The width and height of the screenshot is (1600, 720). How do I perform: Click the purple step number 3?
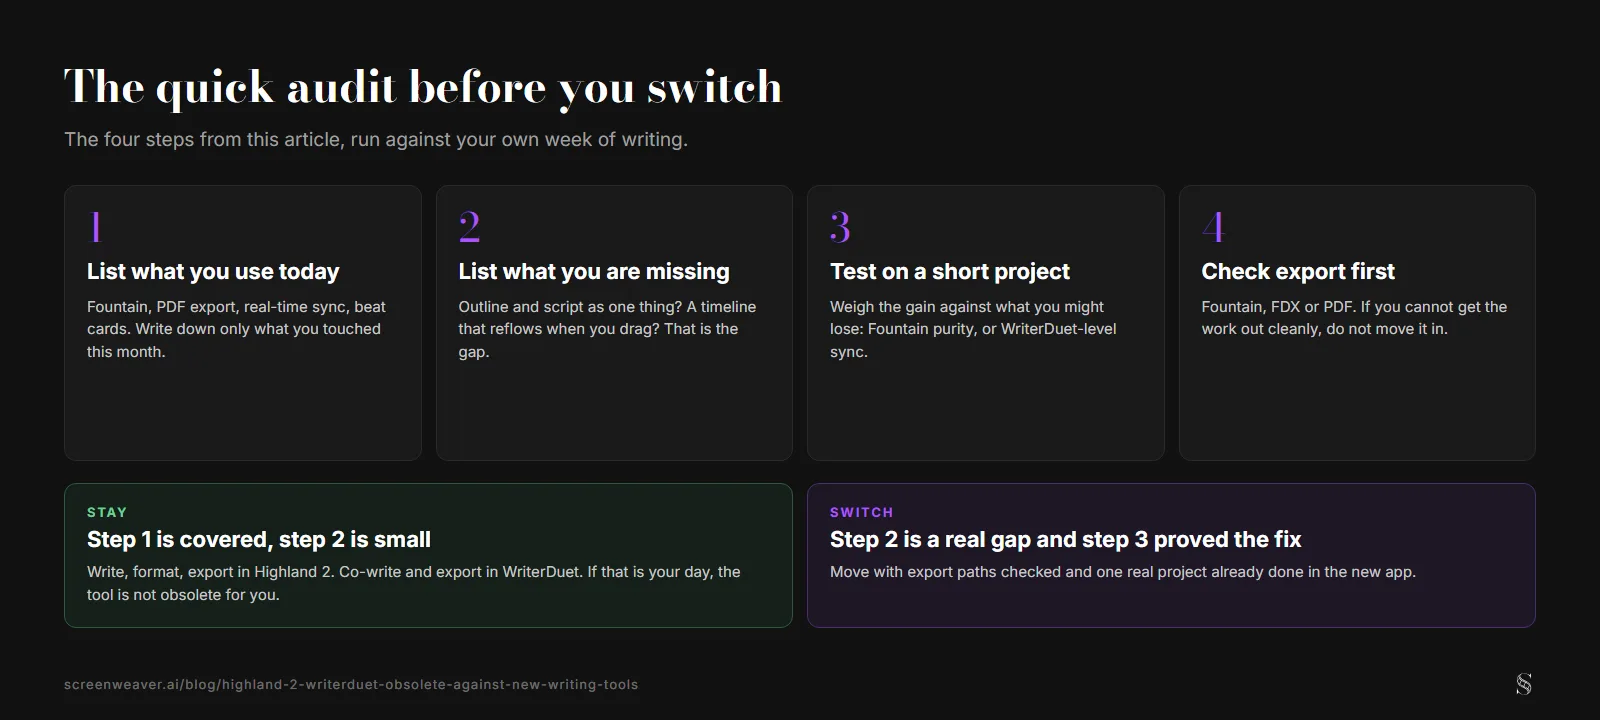(x=840, y=227)
